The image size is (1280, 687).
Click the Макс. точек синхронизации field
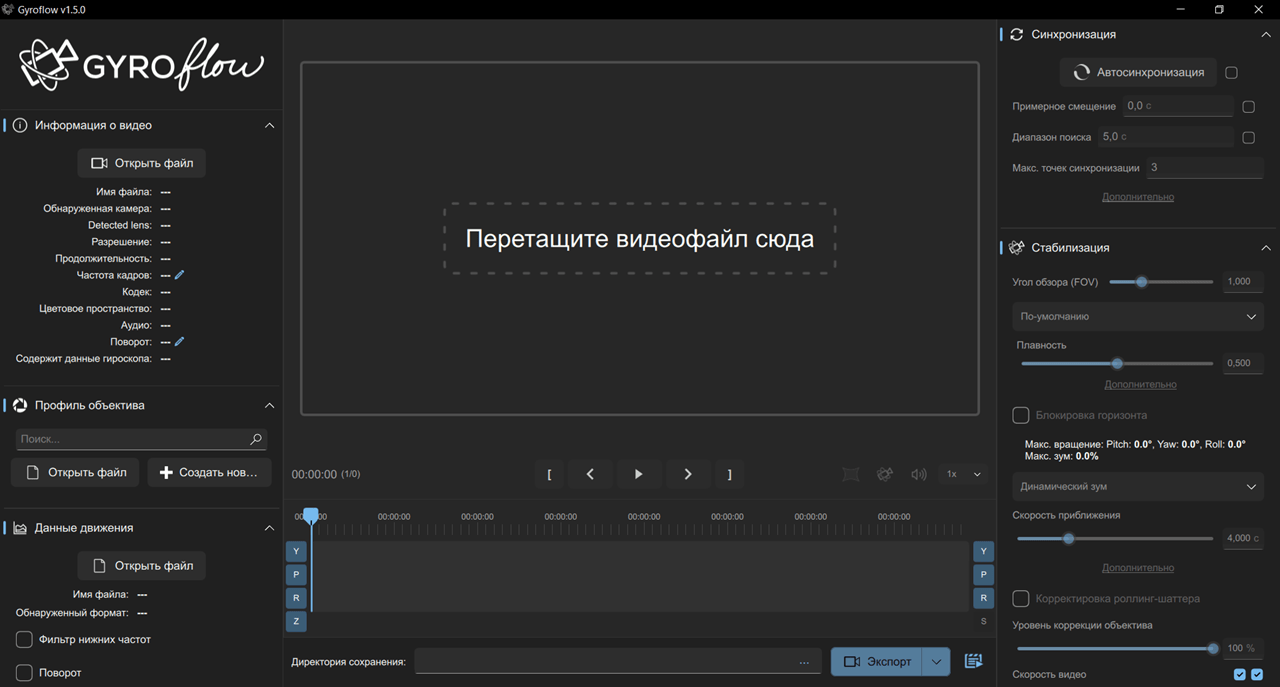pos(1204,168)
